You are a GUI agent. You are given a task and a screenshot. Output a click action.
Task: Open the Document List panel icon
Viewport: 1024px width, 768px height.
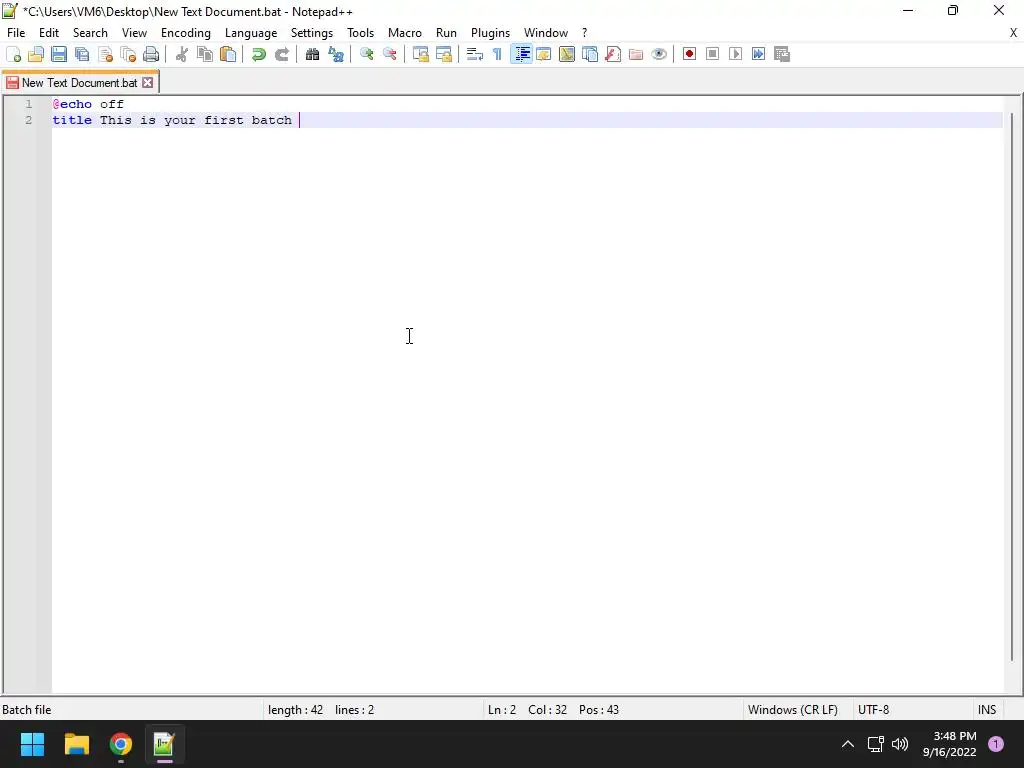point(590,54)
